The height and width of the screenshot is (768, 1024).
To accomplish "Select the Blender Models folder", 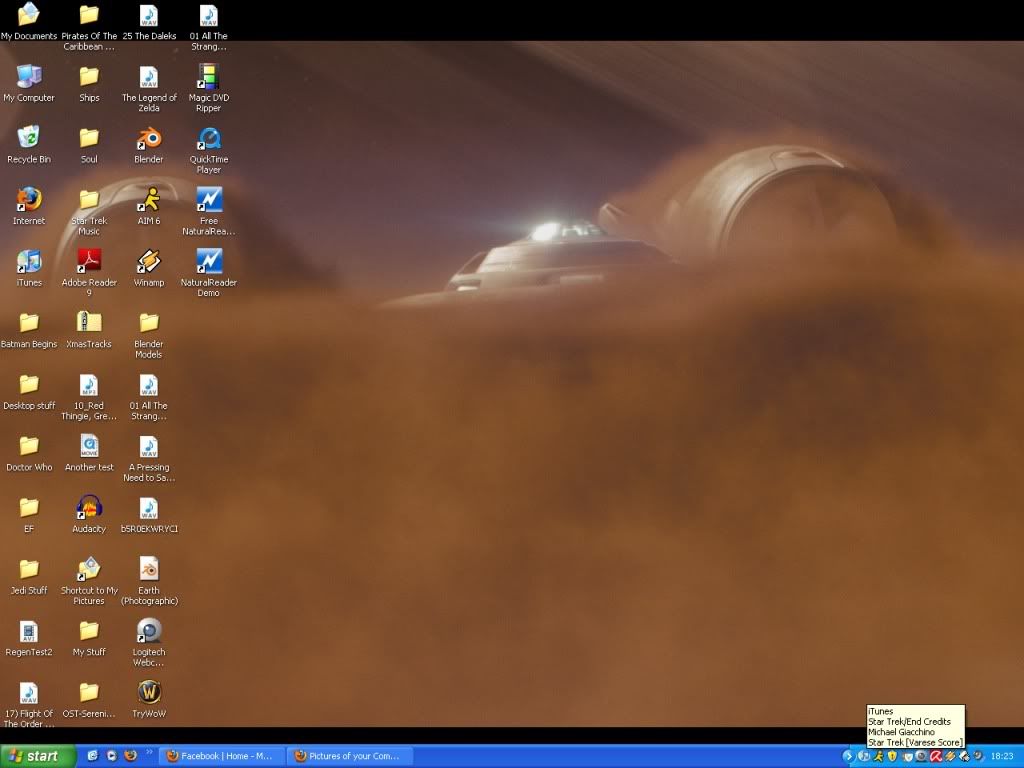I will [x=149, y=323].
